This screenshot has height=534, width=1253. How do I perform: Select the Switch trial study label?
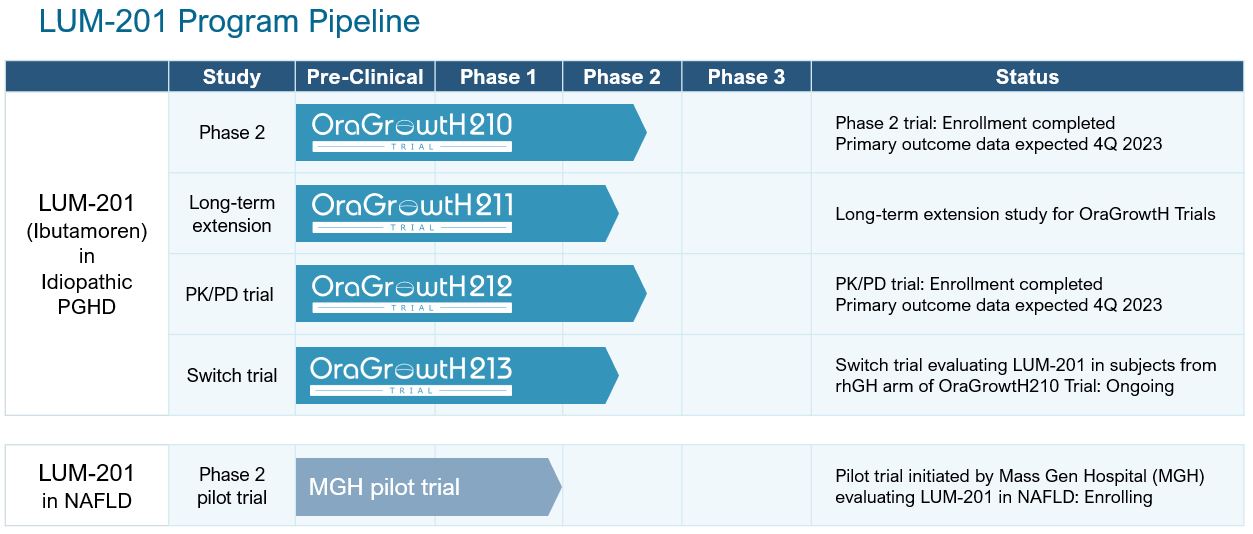(x=232, y=376)
